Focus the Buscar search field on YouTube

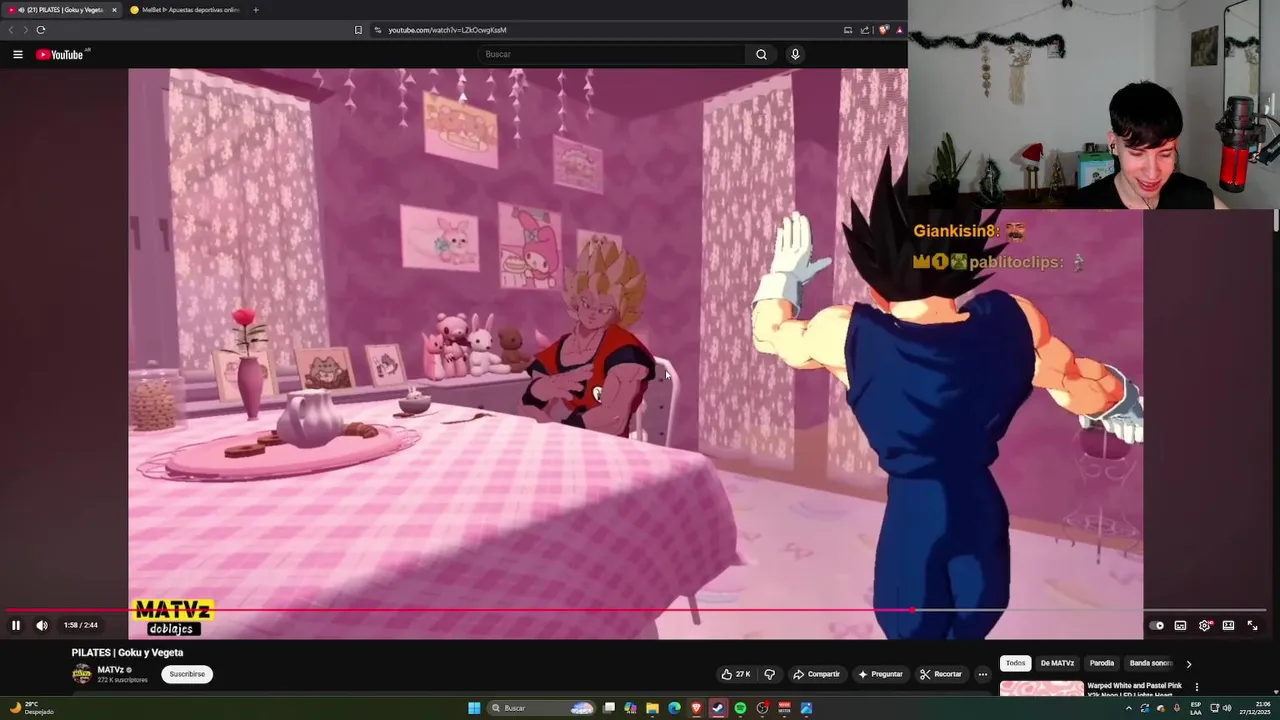610,54
